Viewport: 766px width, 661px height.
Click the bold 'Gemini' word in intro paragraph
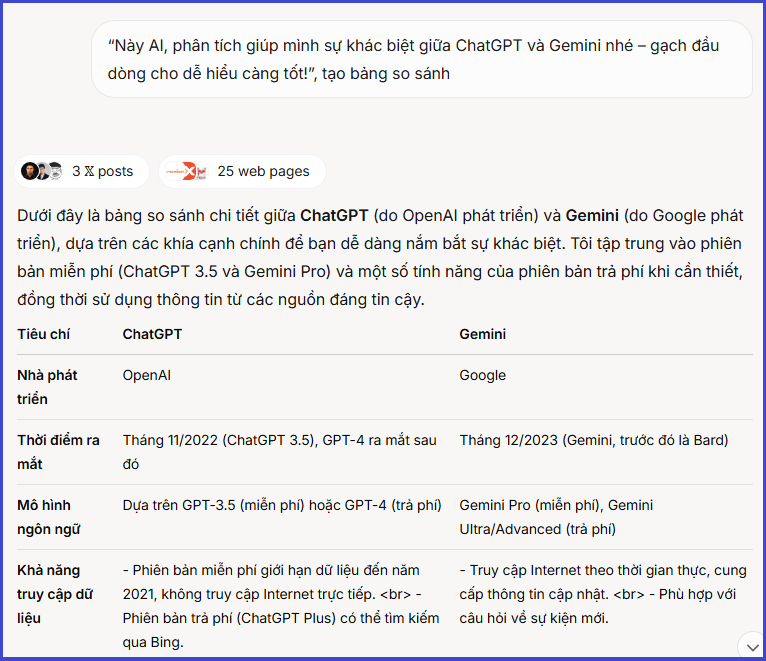click(x=592, y=215)
